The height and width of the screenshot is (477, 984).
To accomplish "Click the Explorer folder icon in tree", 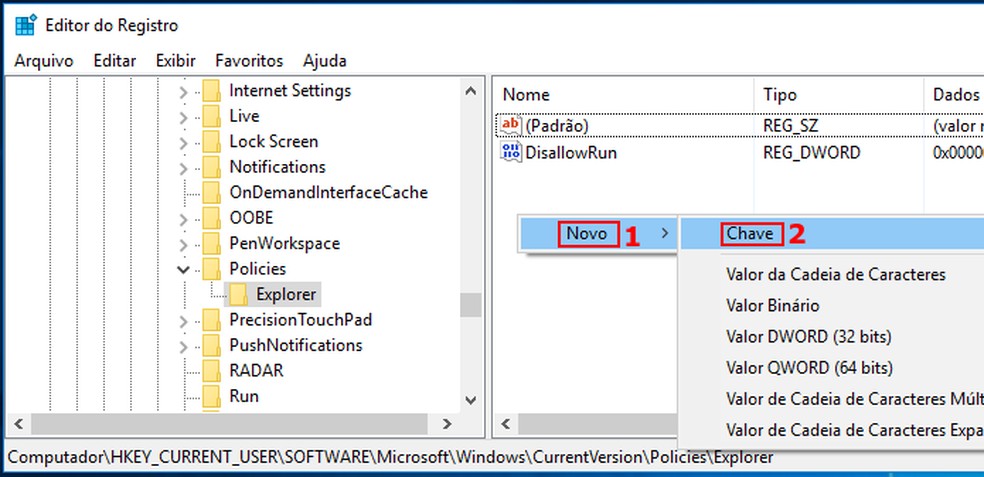I will [x=239, y=294].
